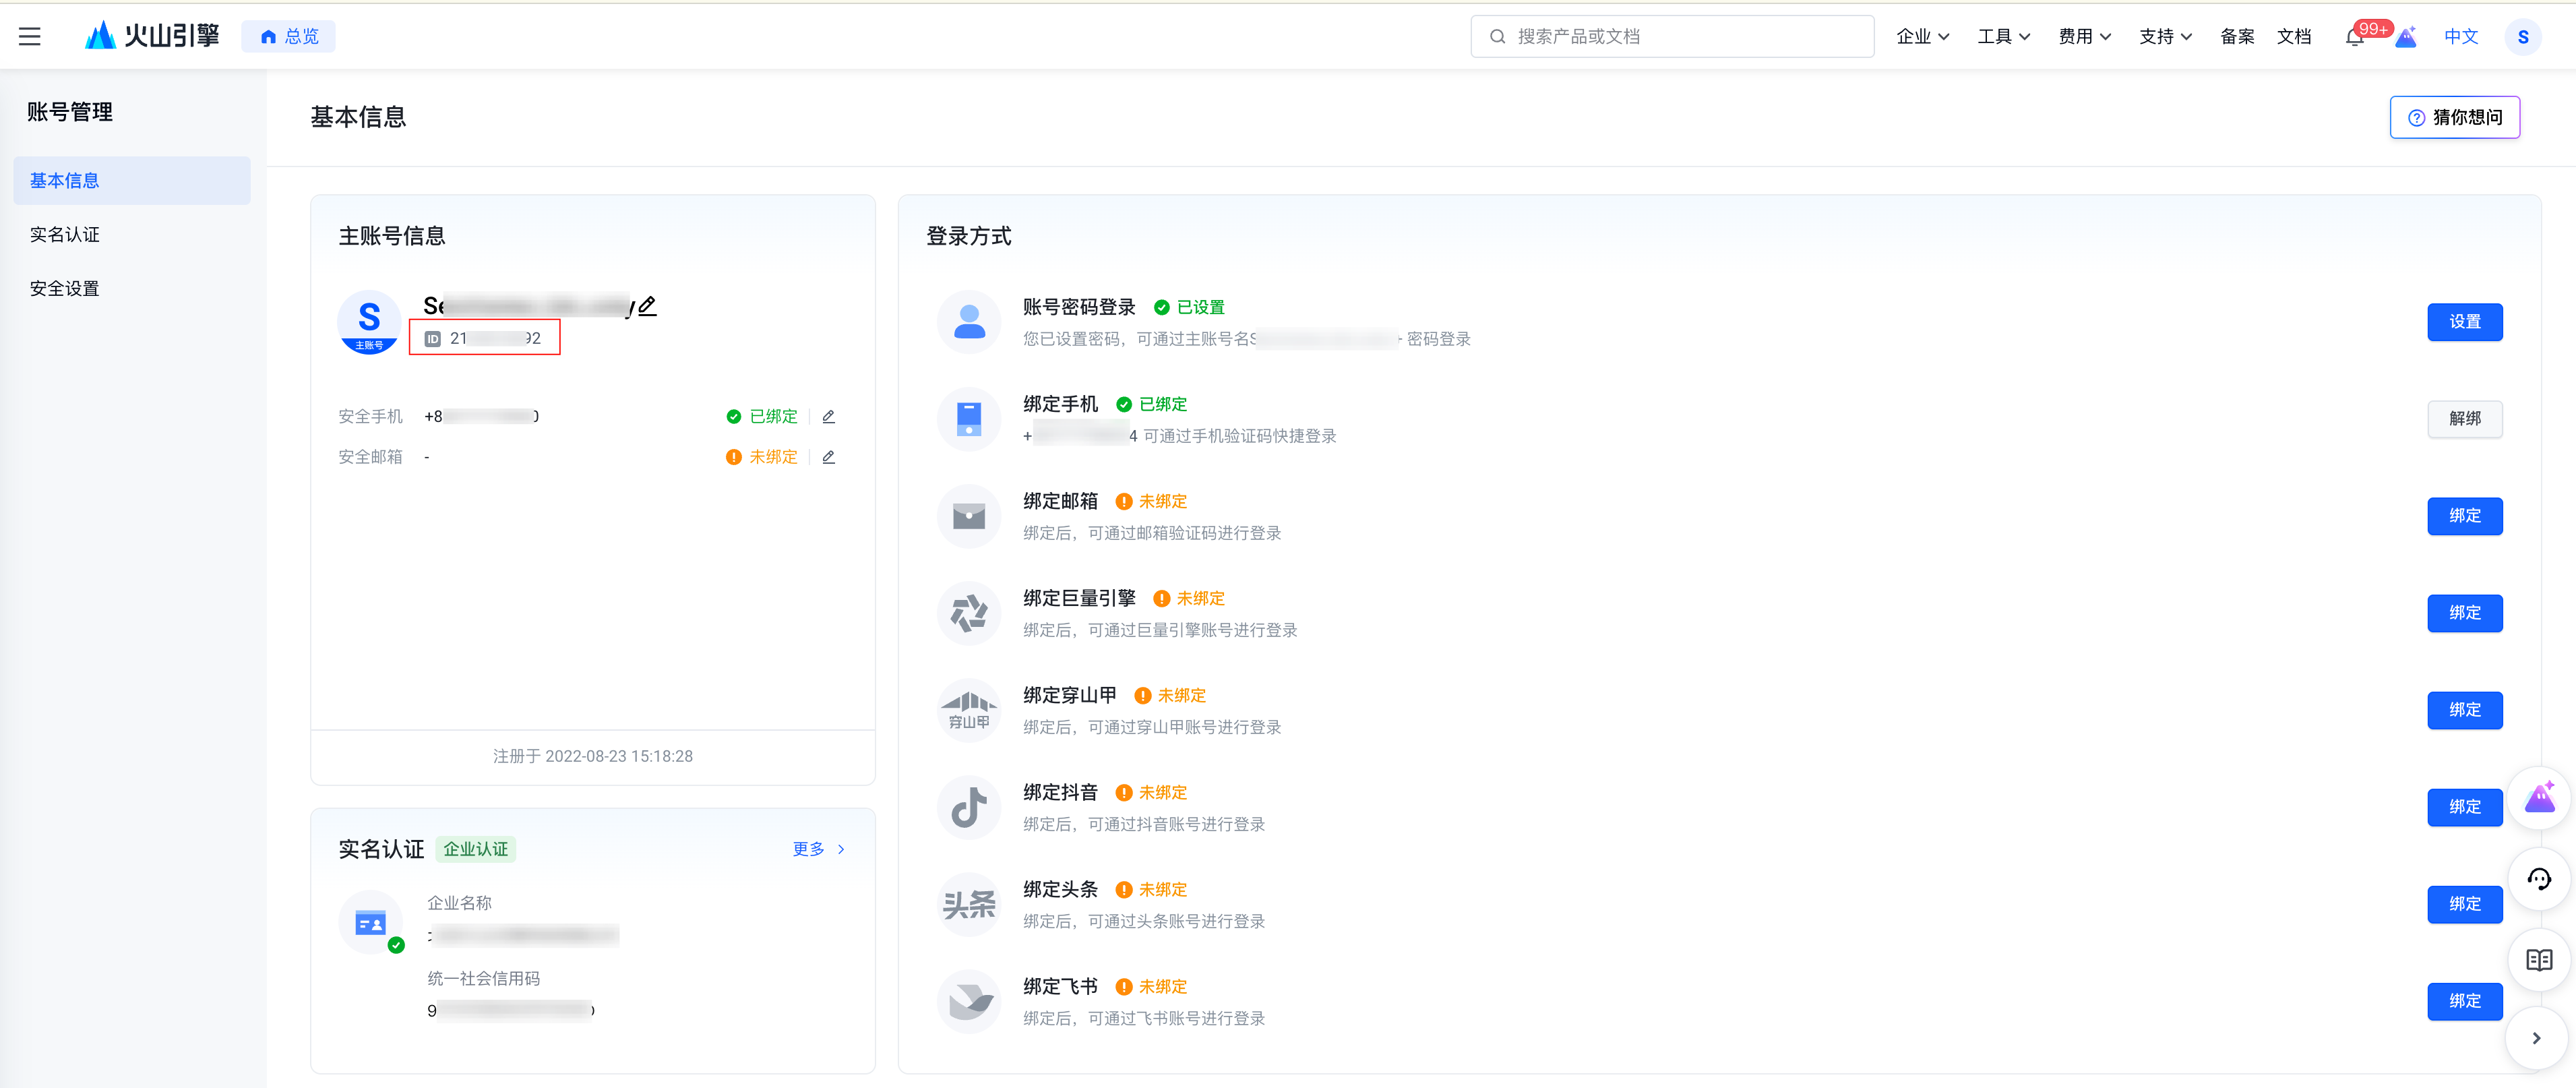
Task: Edit the account name pencil icon
Action: point(647,306)
